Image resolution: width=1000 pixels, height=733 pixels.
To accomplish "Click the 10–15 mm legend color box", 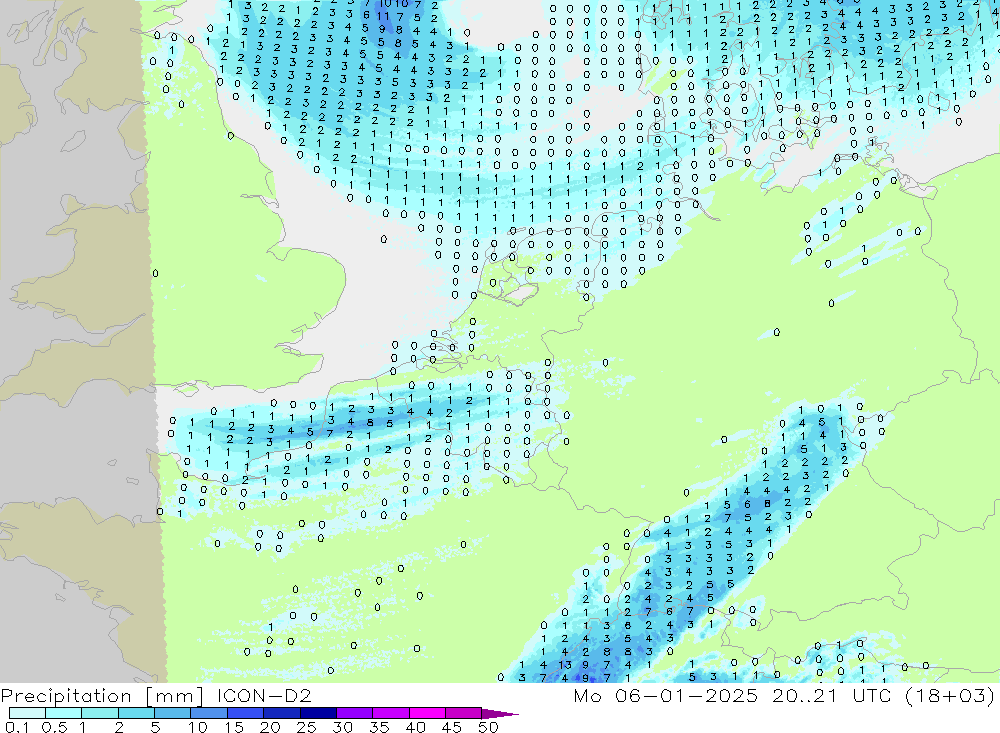I will tap(209, 713).
